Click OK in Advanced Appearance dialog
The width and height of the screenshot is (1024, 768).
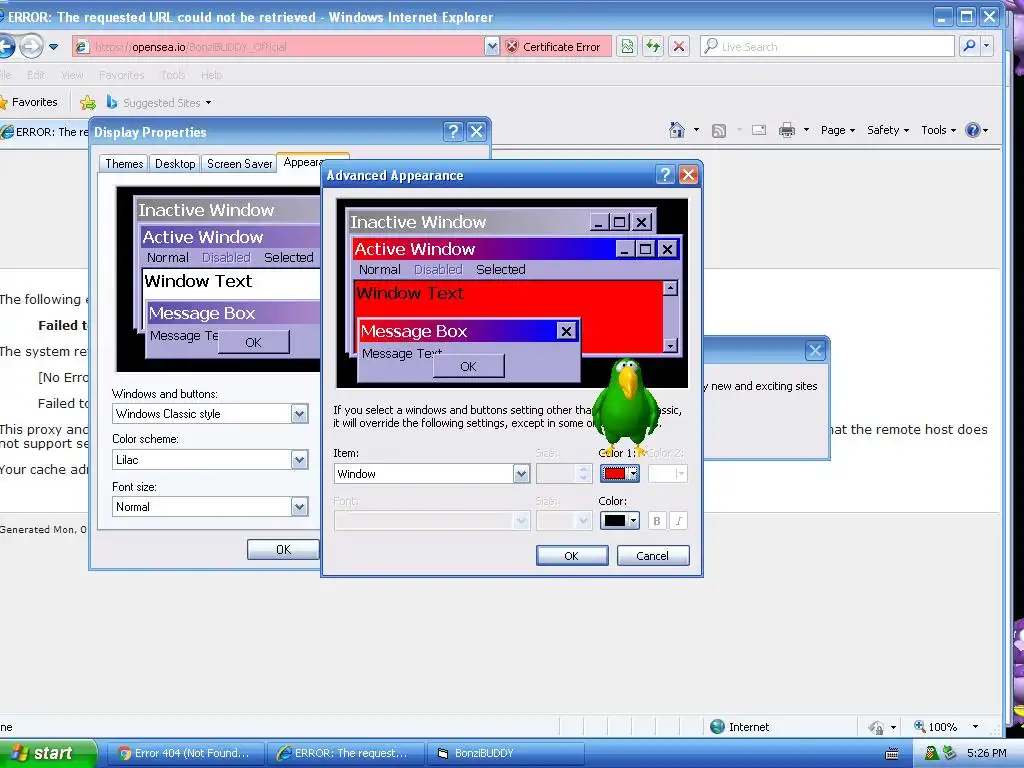pyautogui.click(x=571, y=556)
